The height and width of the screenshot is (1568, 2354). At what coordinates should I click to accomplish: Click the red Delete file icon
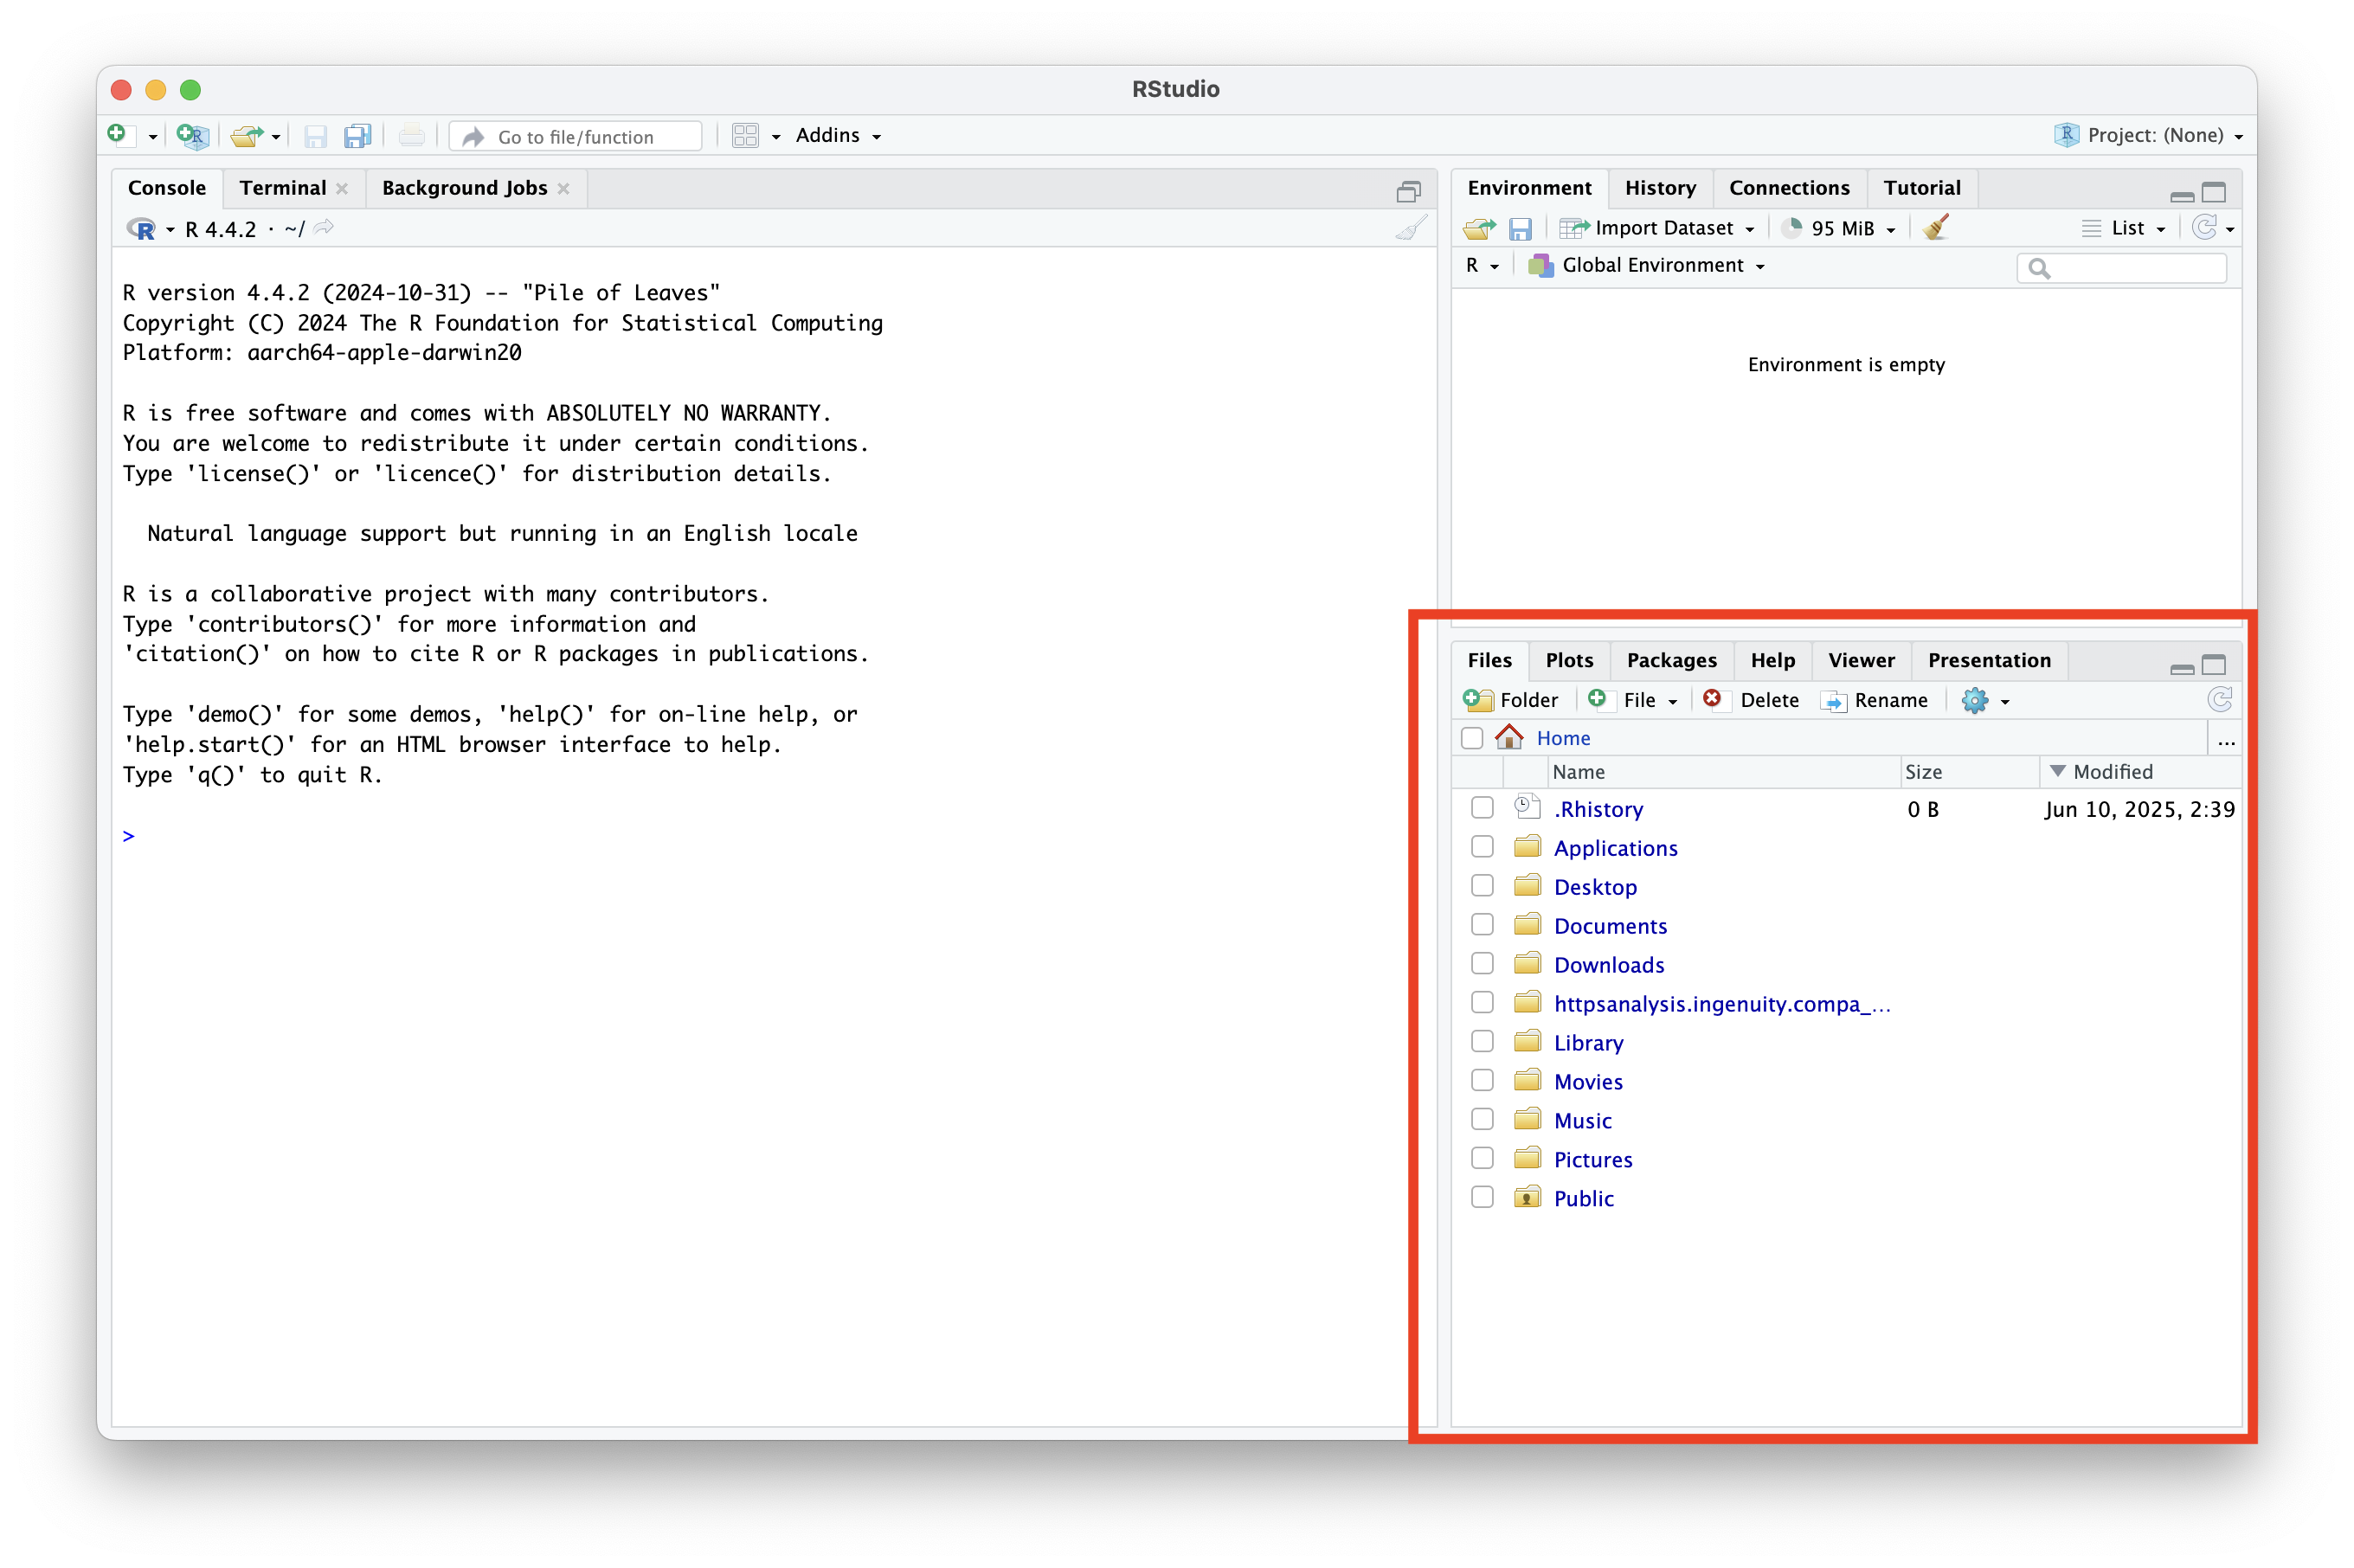[x=1712, y=700]
